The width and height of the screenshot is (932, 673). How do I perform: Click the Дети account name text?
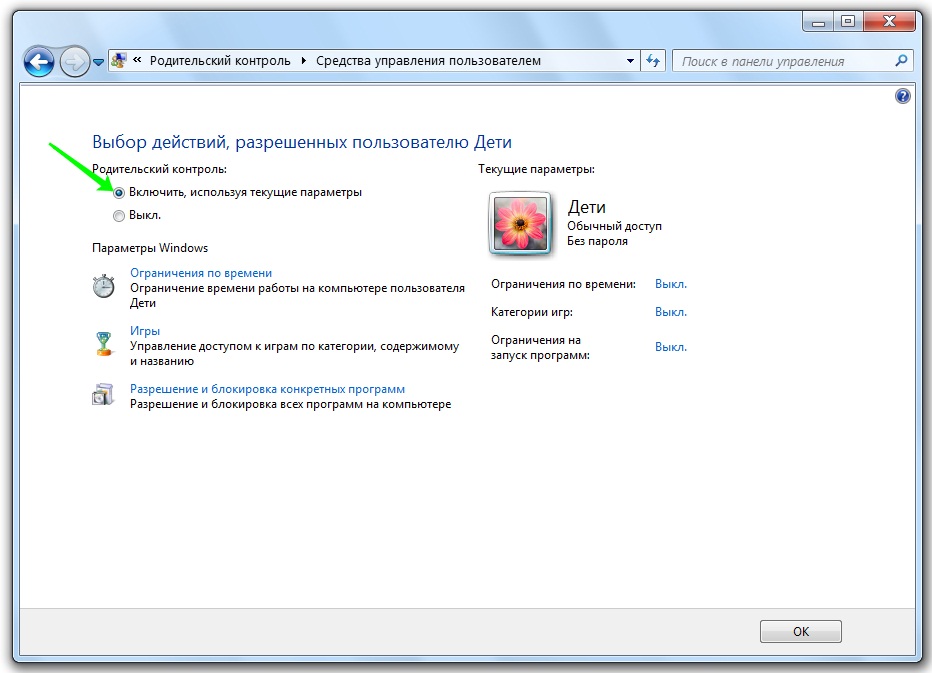(587, 207)
